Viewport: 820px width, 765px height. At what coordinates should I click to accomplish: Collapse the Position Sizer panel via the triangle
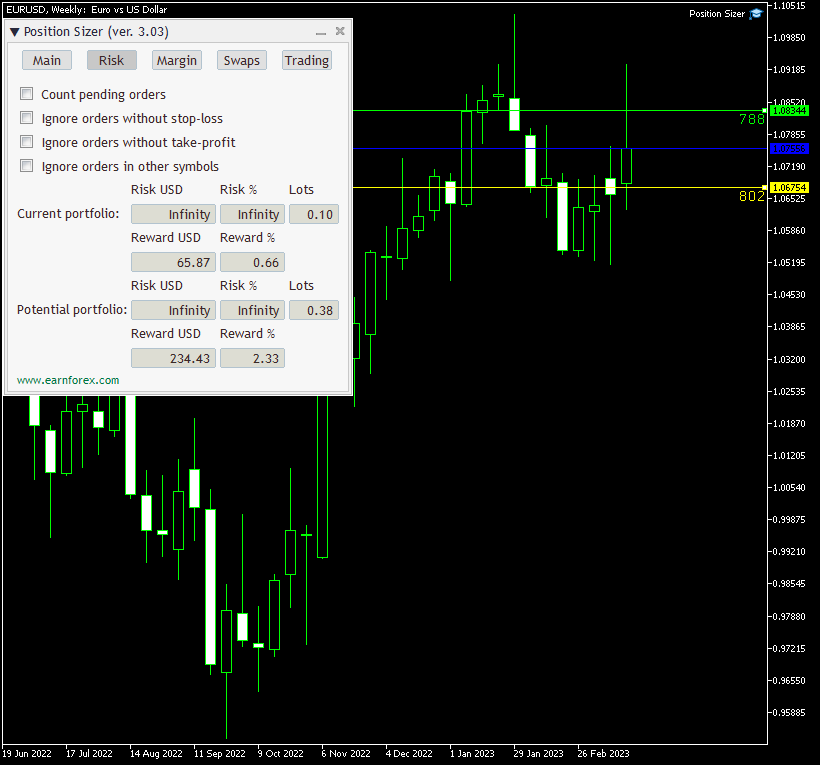(14, 31)
